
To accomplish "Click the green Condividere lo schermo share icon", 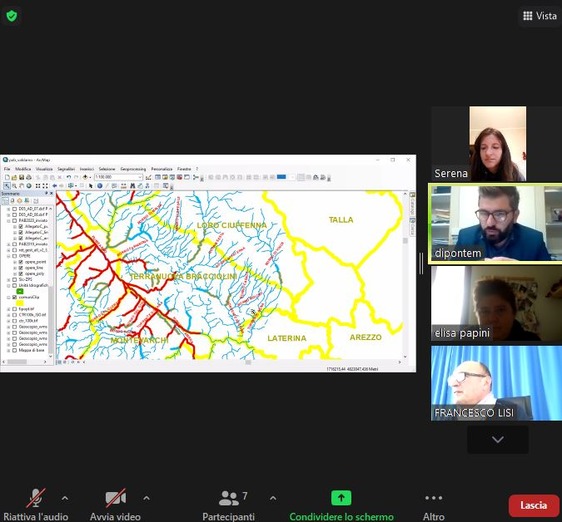I will pos(341,498).
